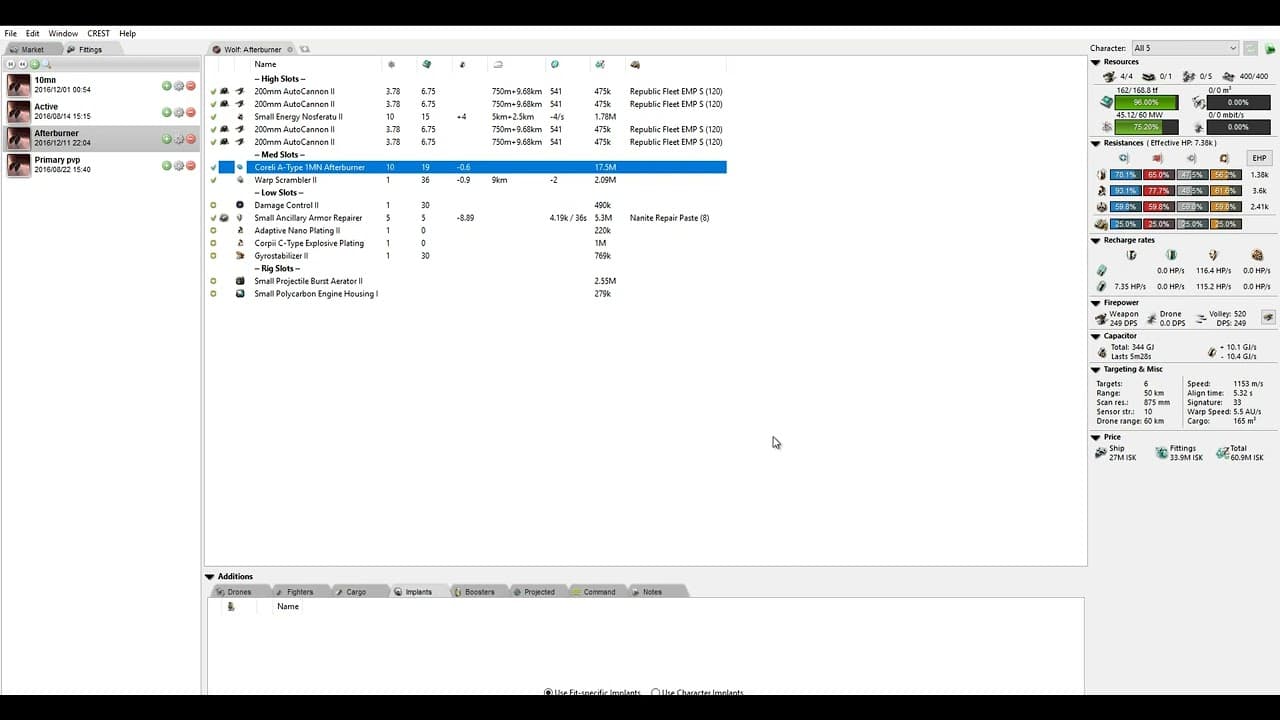Viewport: 1280px width, 720px height.
Task: Collapse the Capacitor section
Action: point(1096,336)
